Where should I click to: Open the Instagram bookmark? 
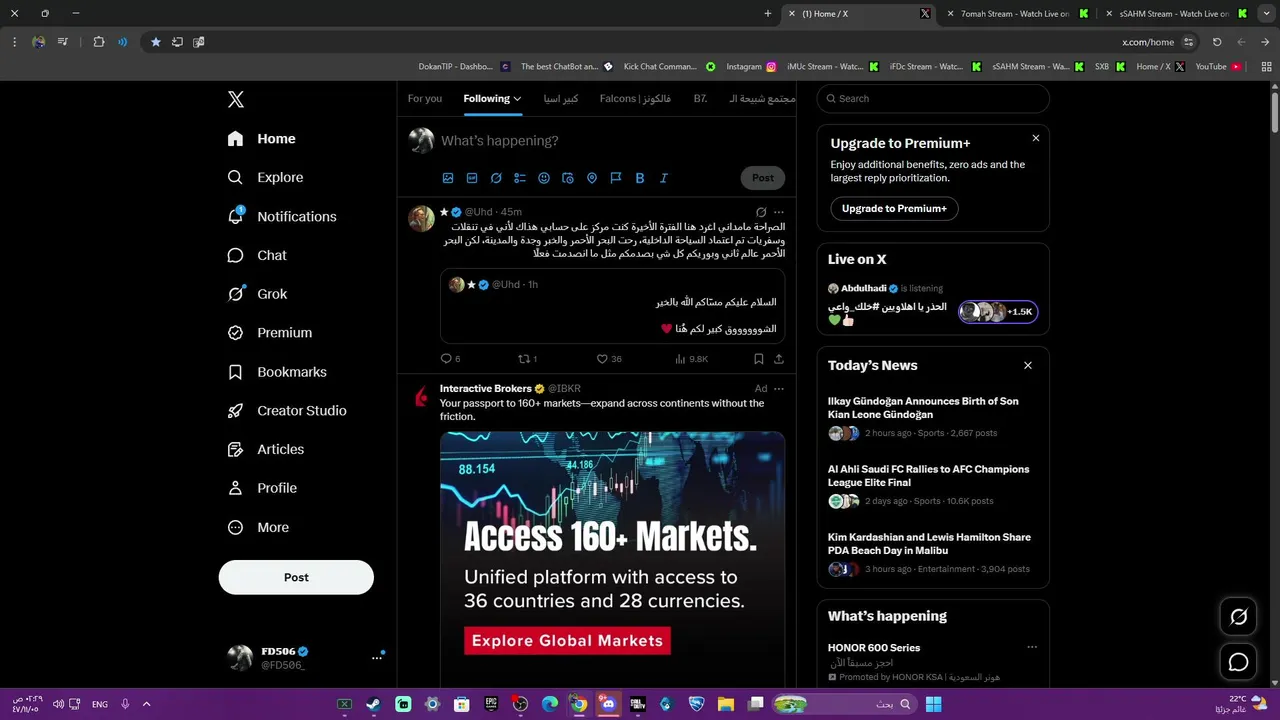pyautogui.click(x=751, y=66)
